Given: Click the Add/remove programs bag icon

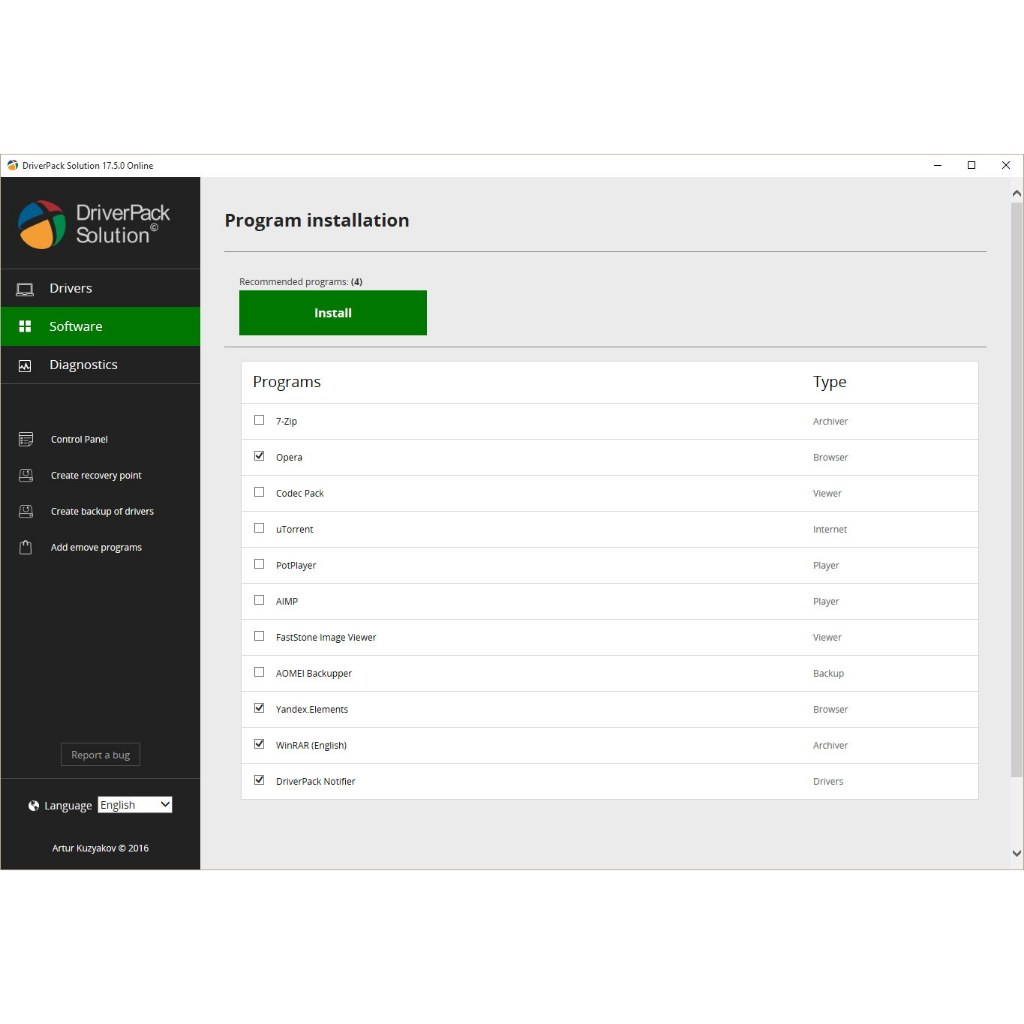Looking at the screenshot, I should point(26,548).
